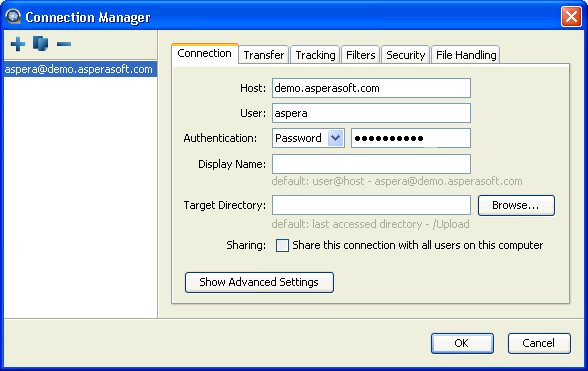
Task: Select aspera@demo.asperasoft.com in the connection list
Action: coord(80,69)
